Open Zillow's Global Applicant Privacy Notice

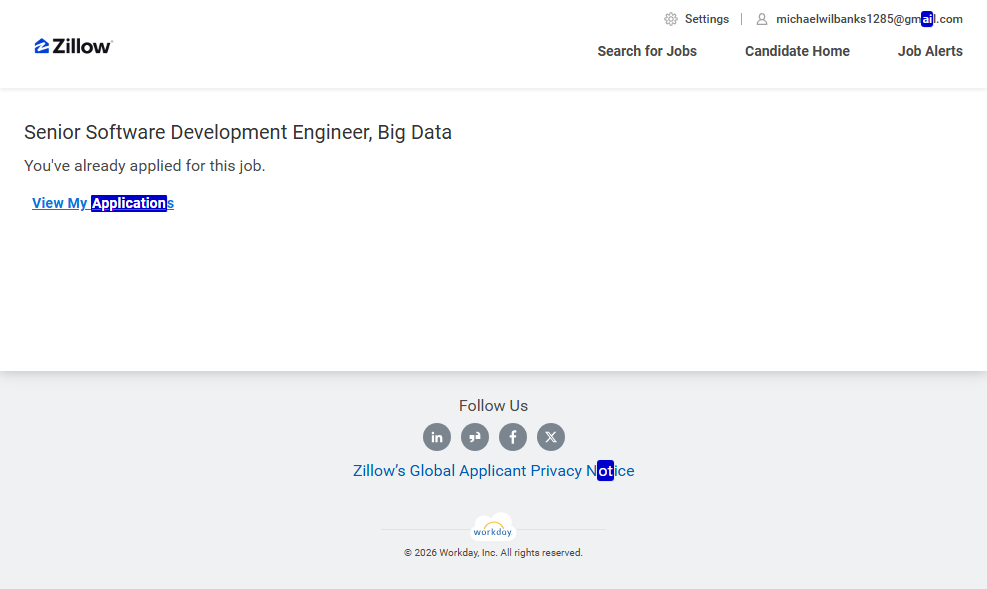[493, 471]
